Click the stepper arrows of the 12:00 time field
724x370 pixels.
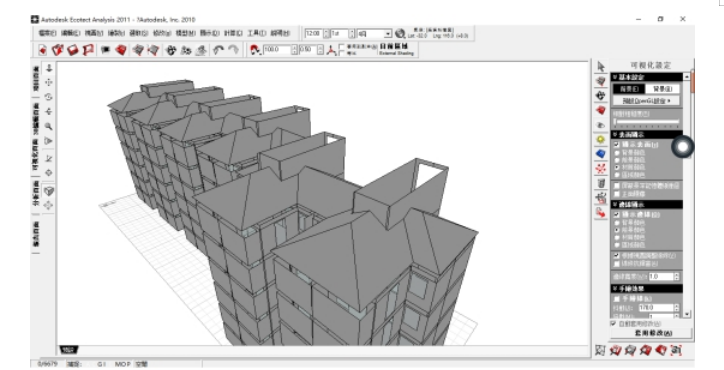[x=326, y=34]
